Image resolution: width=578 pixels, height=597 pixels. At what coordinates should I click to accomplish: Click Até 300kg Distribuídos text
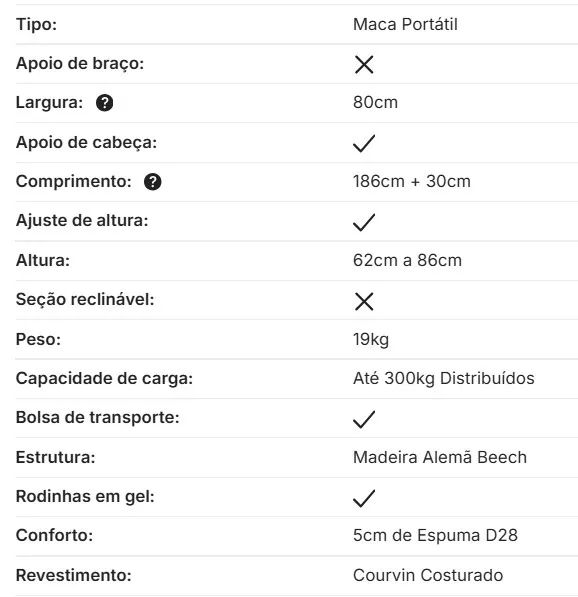click(x=444, y=378)
